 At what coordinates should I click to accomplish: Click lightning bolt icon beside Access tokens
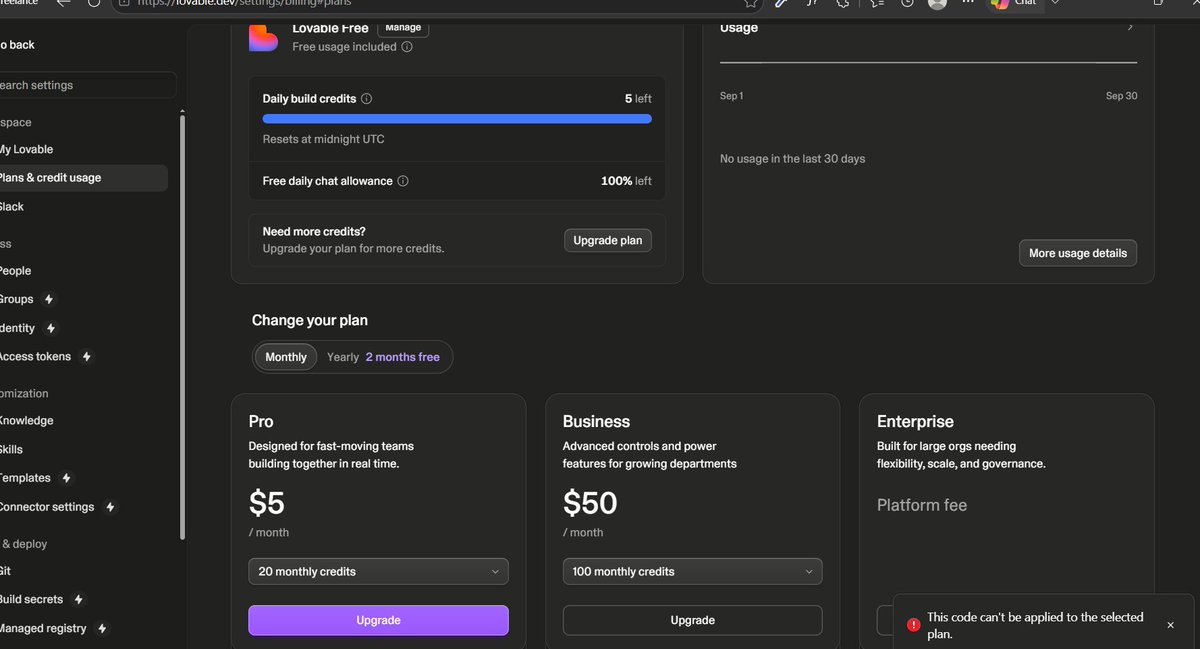click(87, 357)
